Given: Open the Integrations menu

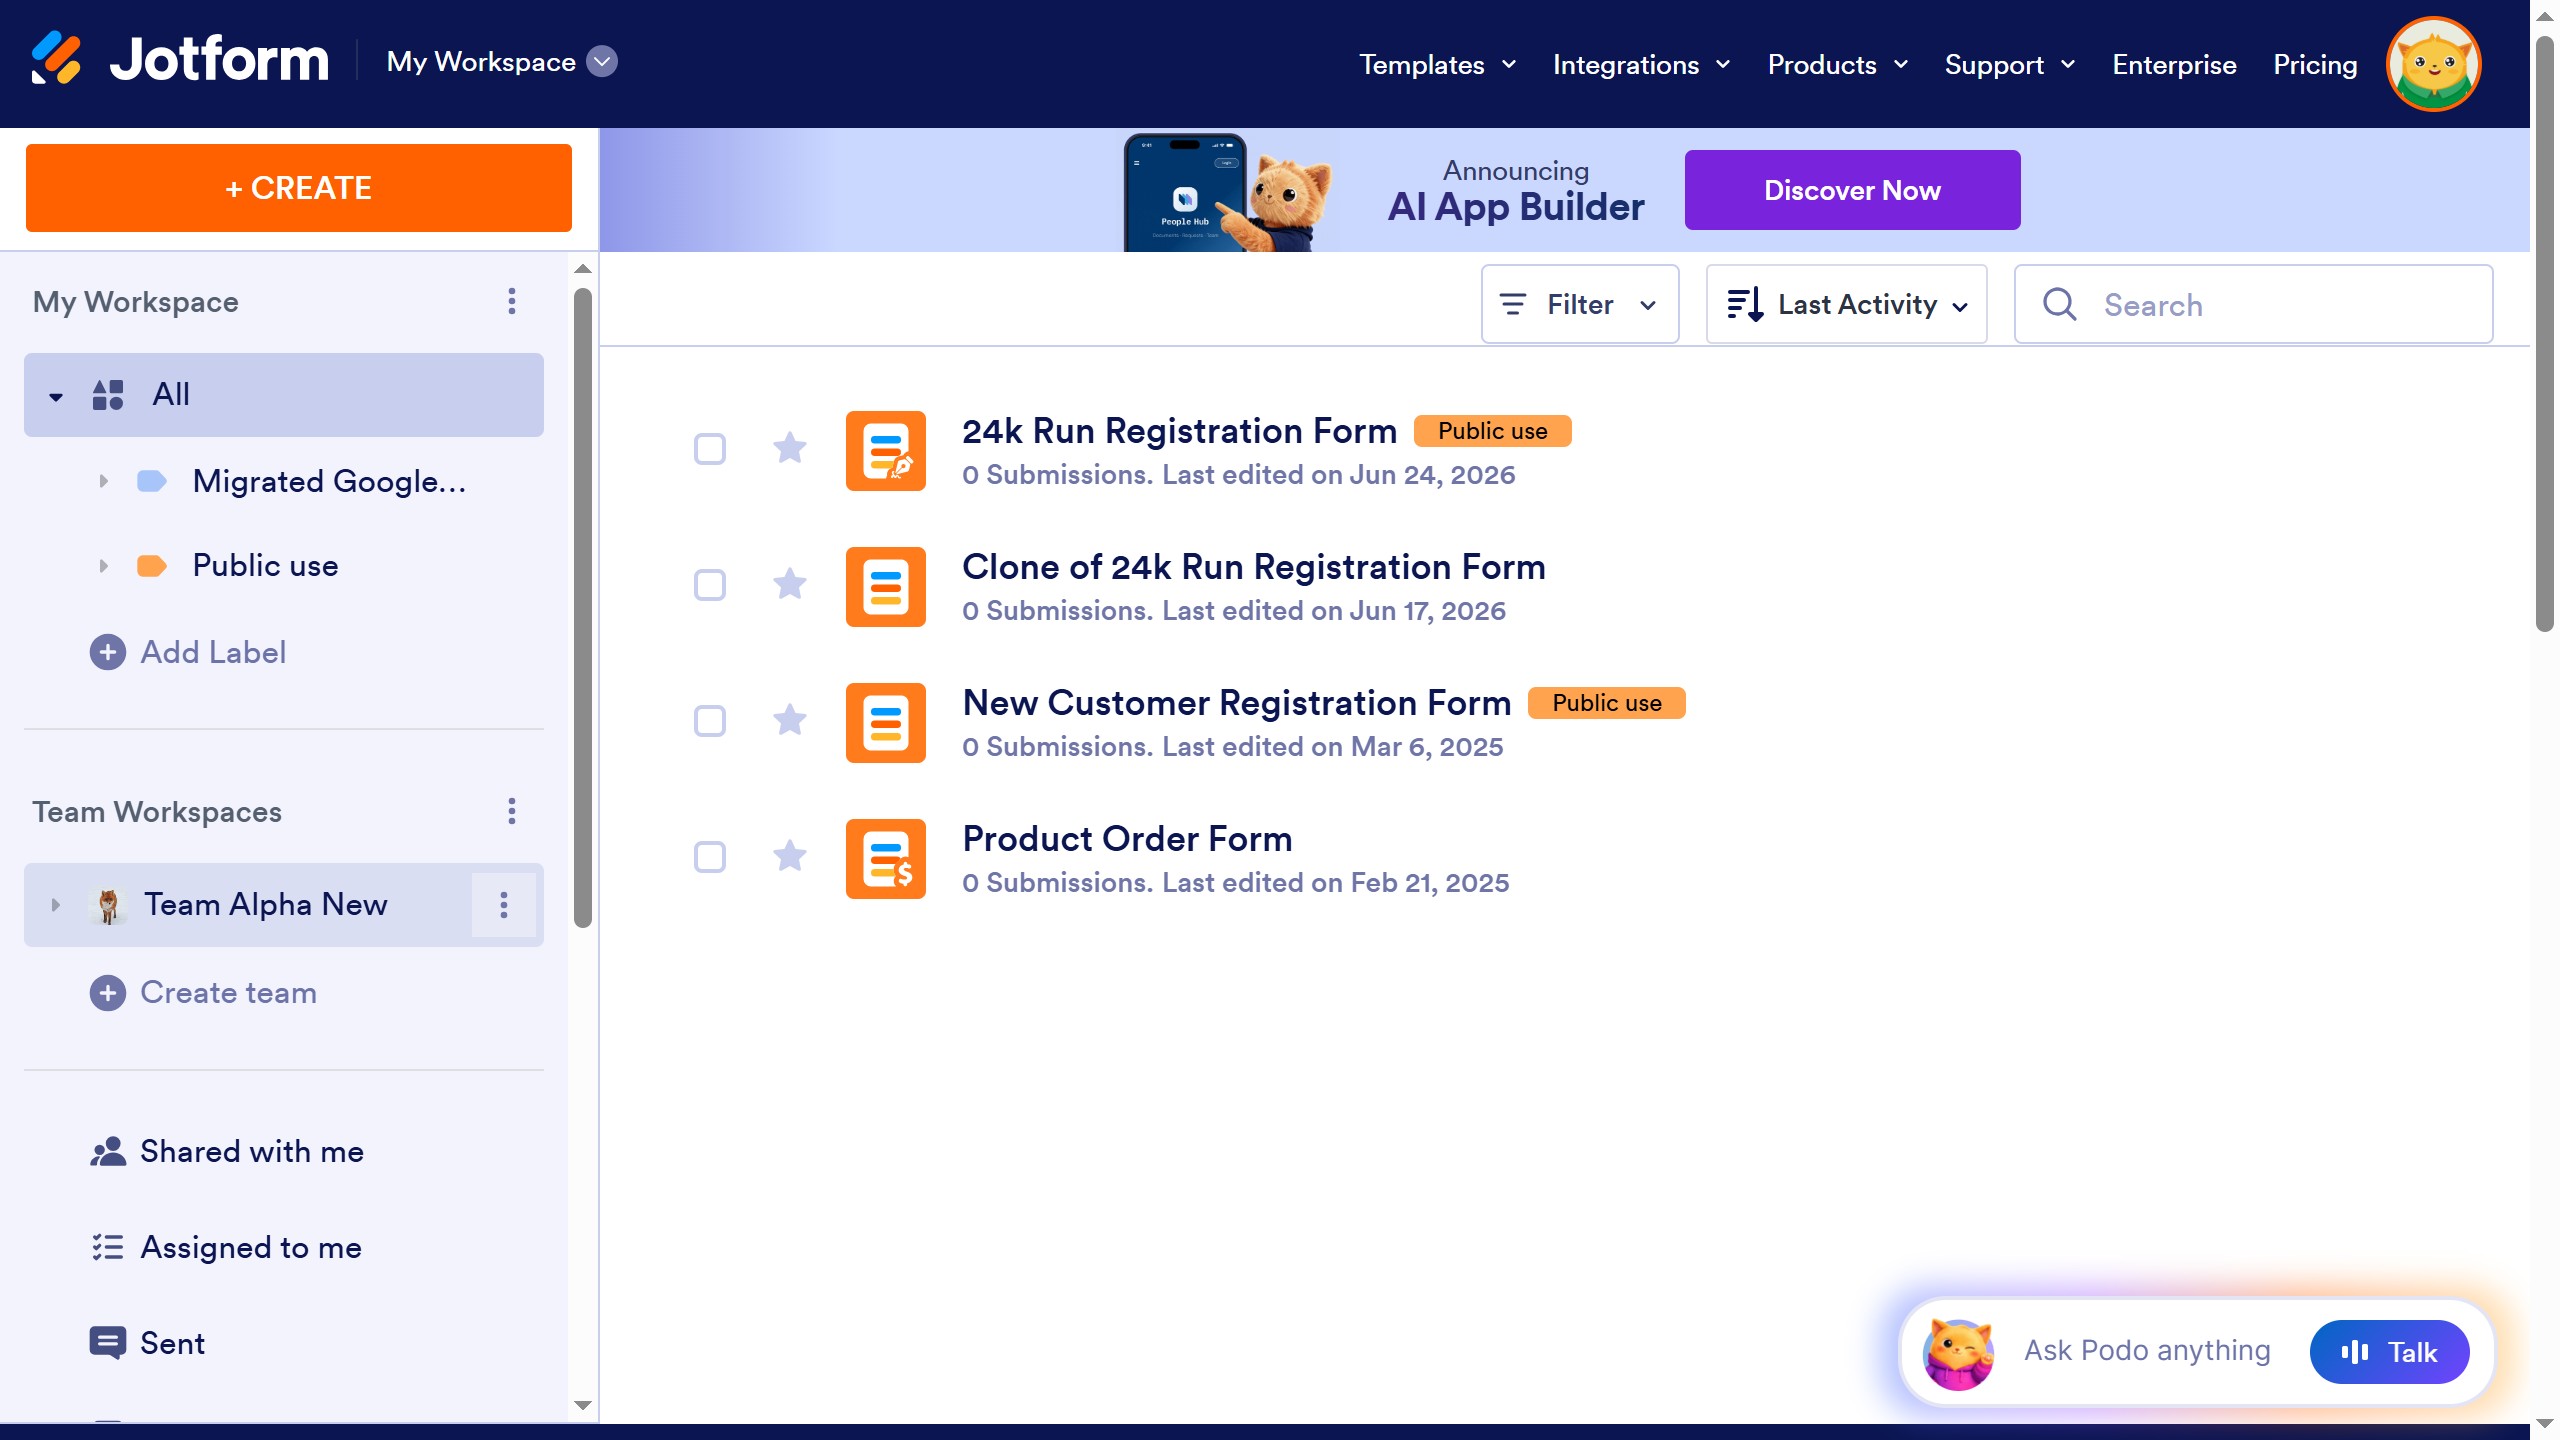Looking at the screenshot, I should point(1642,65).
